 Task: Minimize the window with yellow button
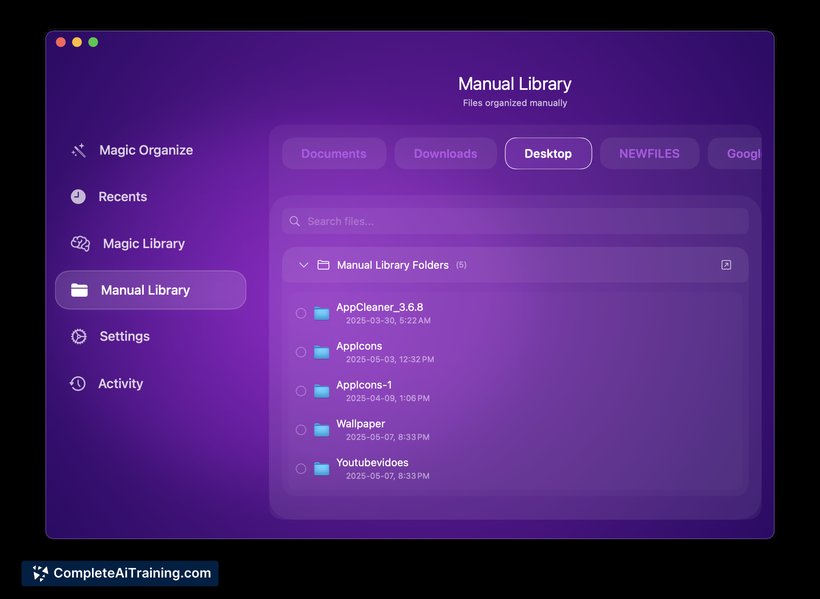click(77, 42)
